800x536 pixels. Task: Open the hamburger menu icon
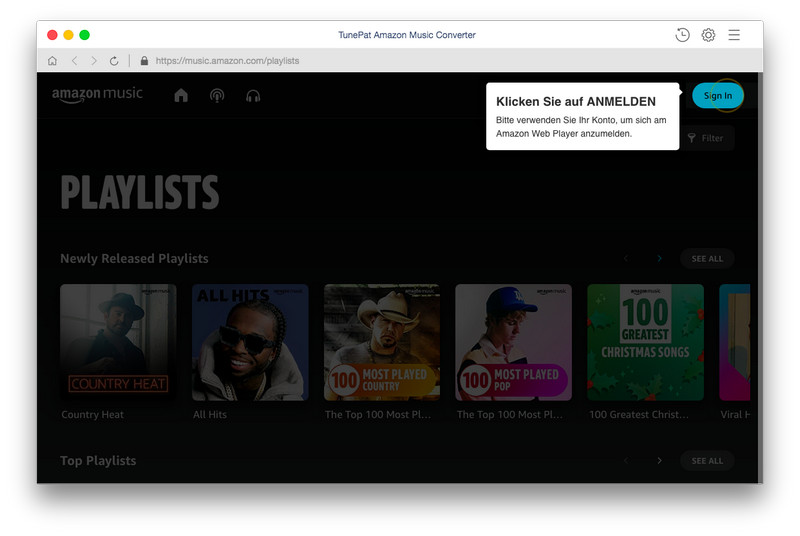(734, 35)
